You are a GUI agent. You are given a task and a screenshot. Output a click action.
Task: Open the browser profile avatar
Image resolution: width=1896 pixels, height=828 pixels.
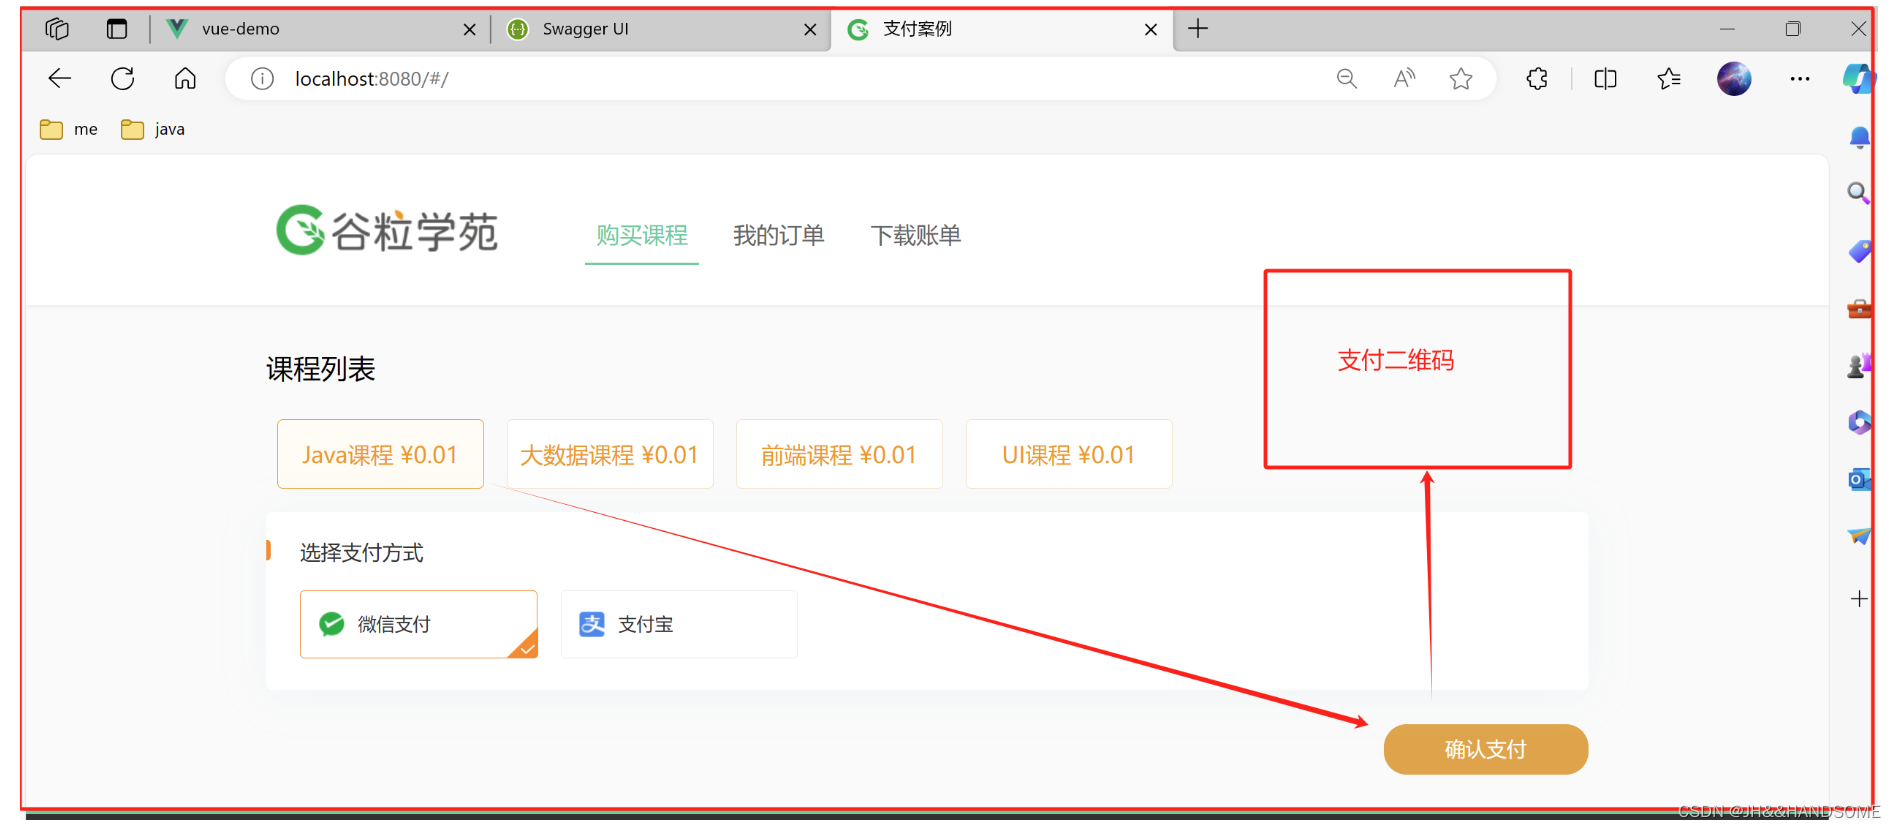tap(1734, 79)
